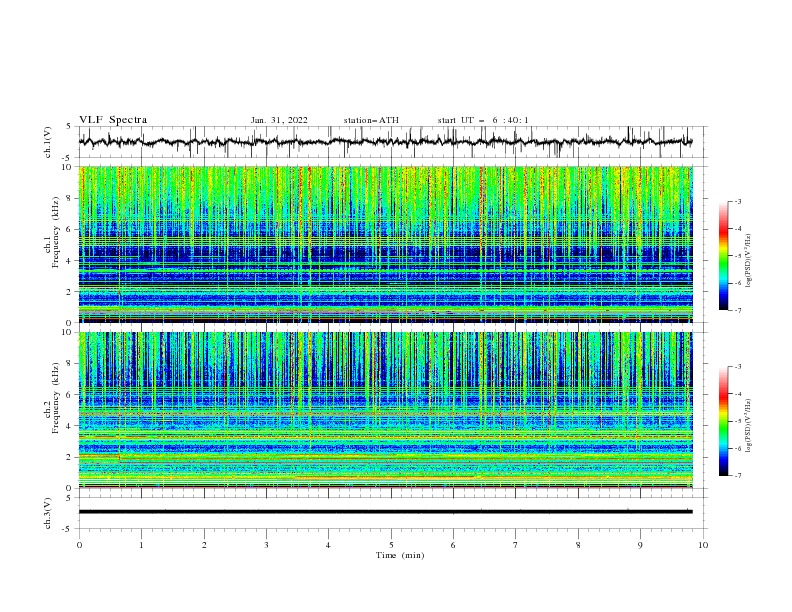Click the "-7" label on ch.2 colorbar
The width and height of the screenshot is (792, 612).
click(737, 476)
